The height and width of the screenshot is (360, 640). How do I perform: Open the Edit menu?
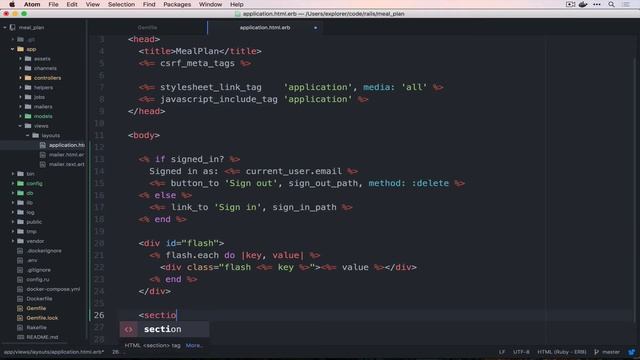coord(72,4)
